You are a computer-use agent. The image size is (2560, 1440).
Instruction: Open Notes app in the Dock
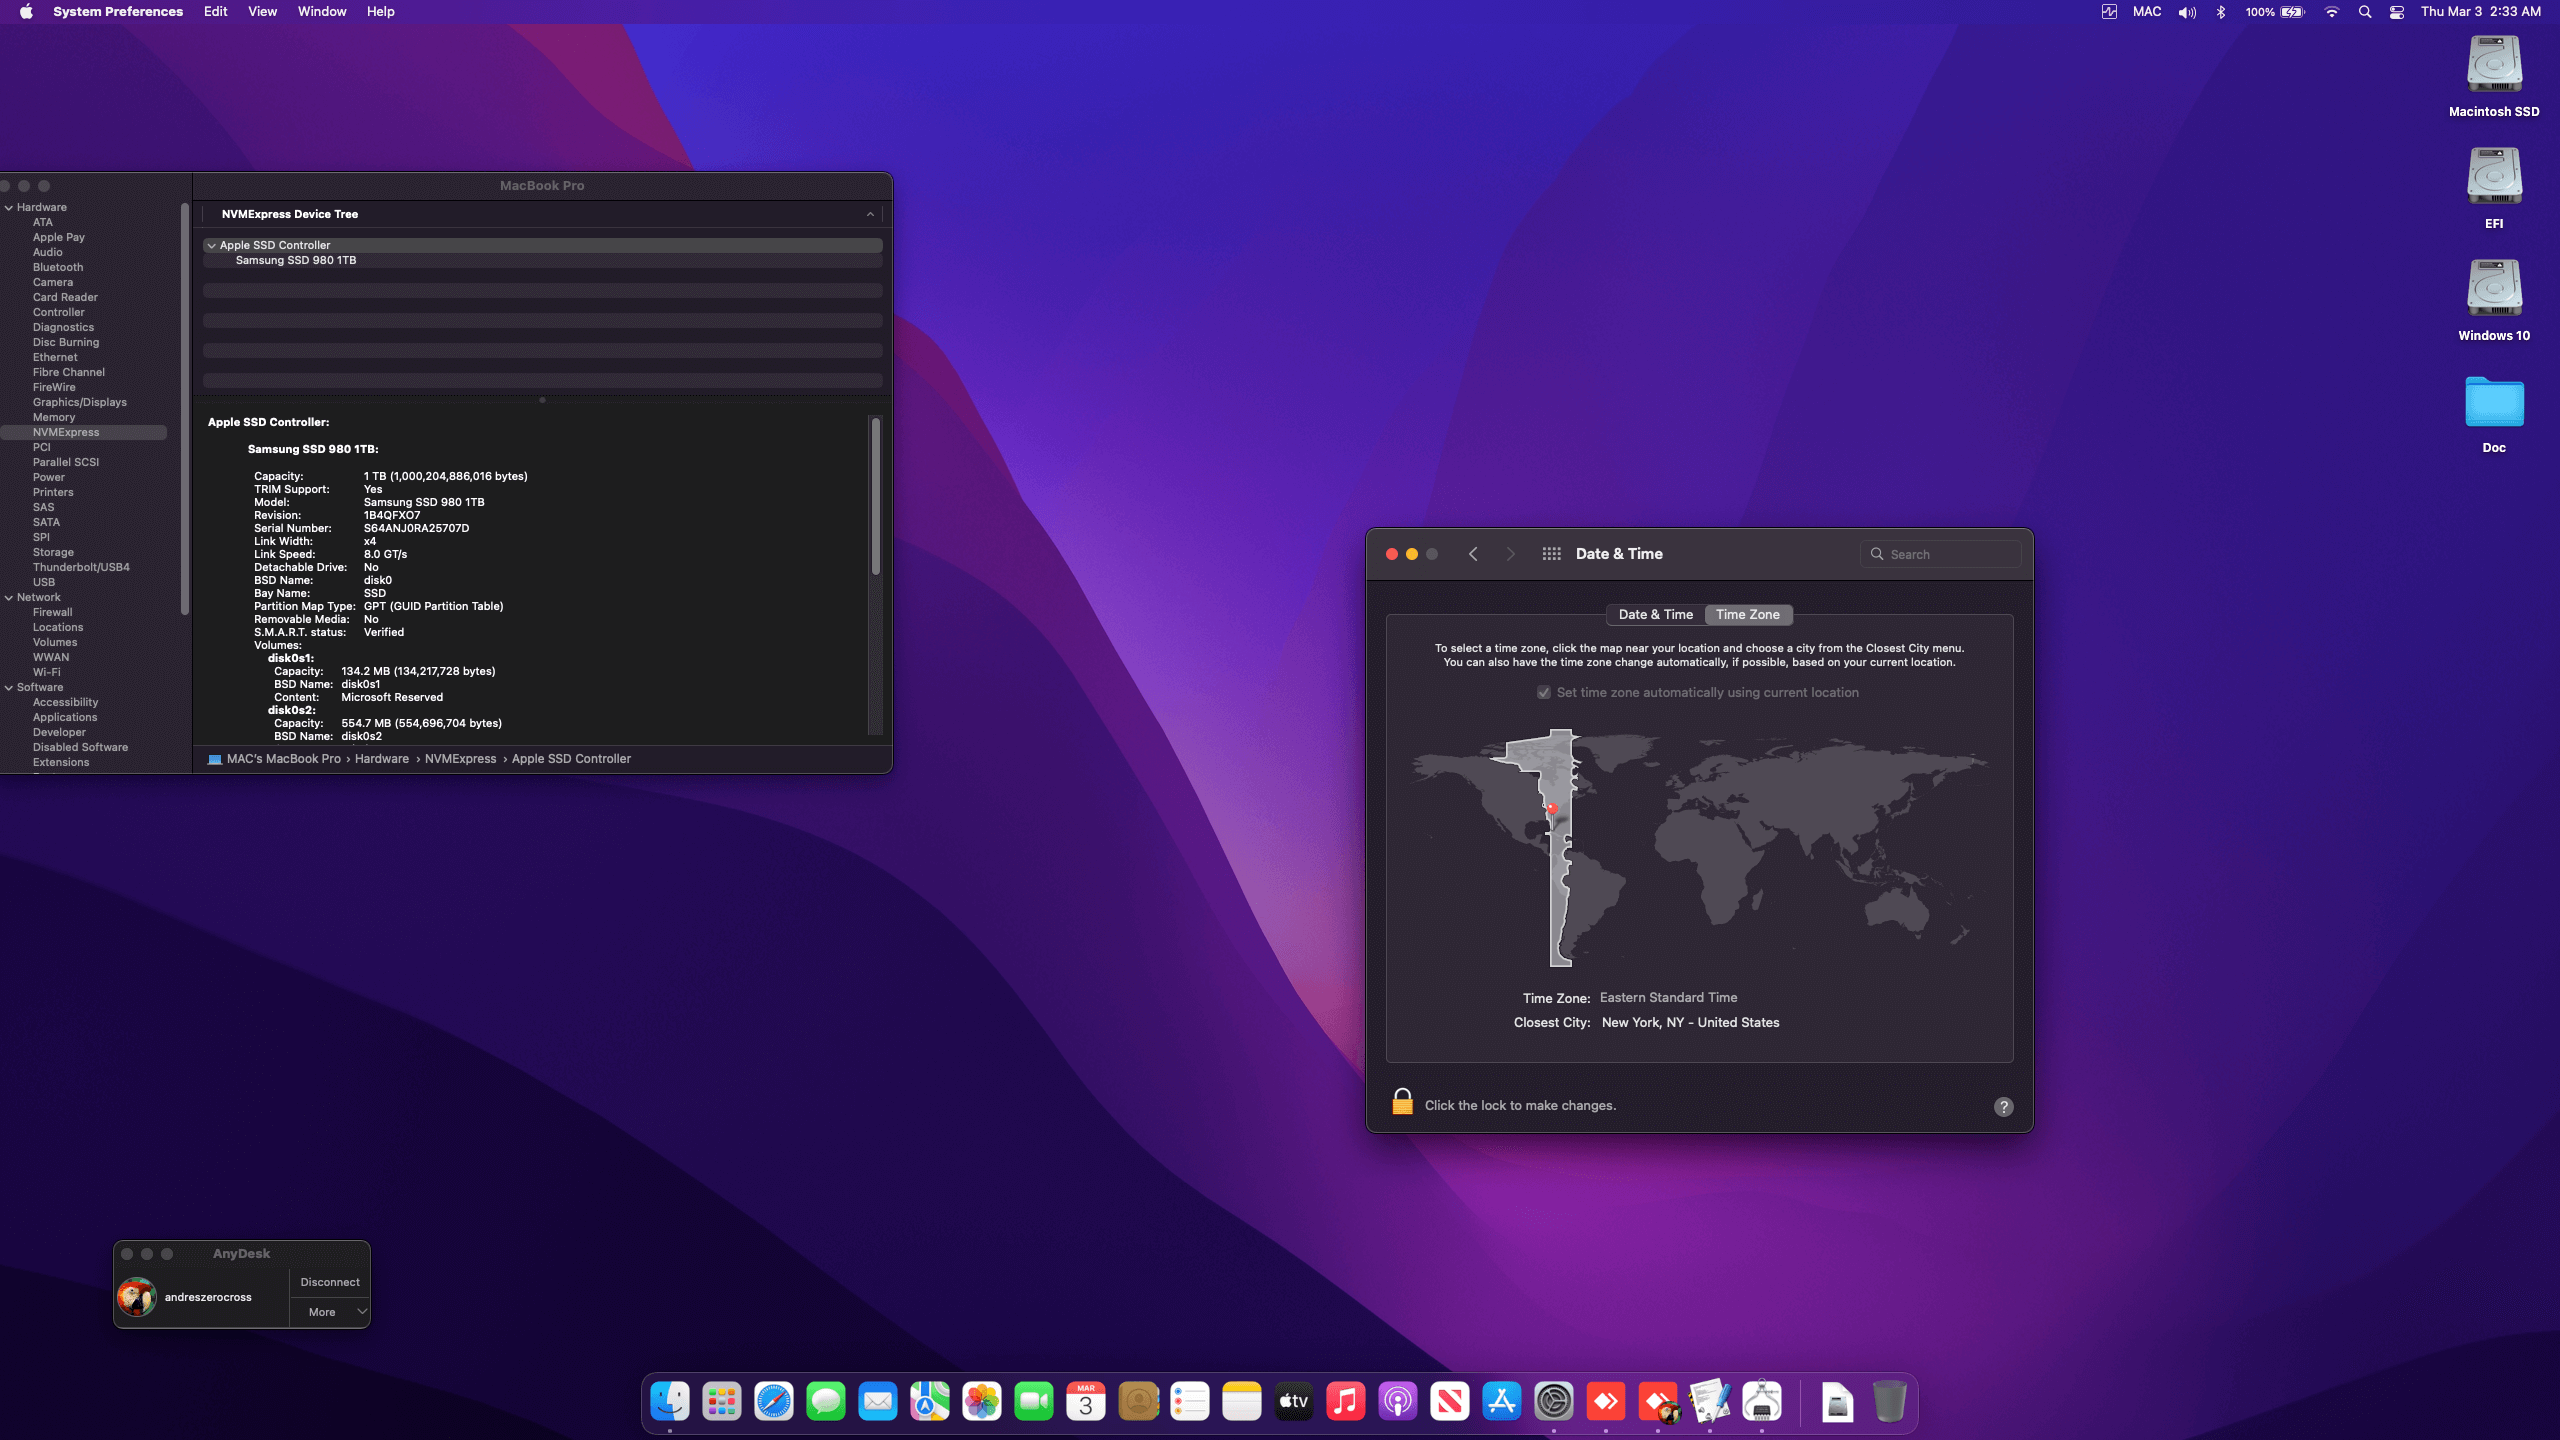1241,1401
